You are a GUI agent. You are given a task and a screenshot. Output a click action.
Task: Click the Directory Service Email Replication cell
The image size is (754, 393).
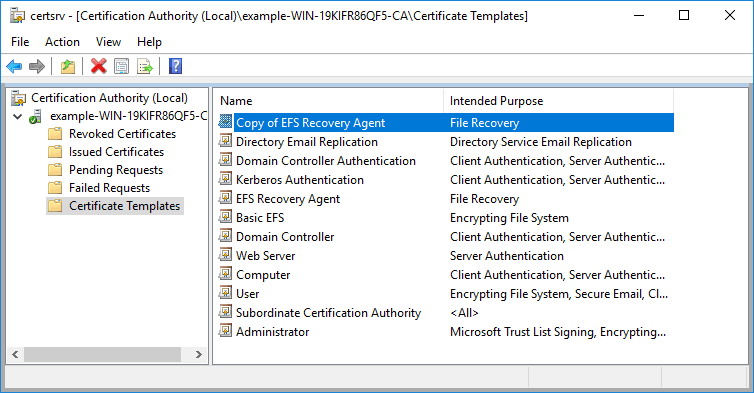tap(541, 142)
